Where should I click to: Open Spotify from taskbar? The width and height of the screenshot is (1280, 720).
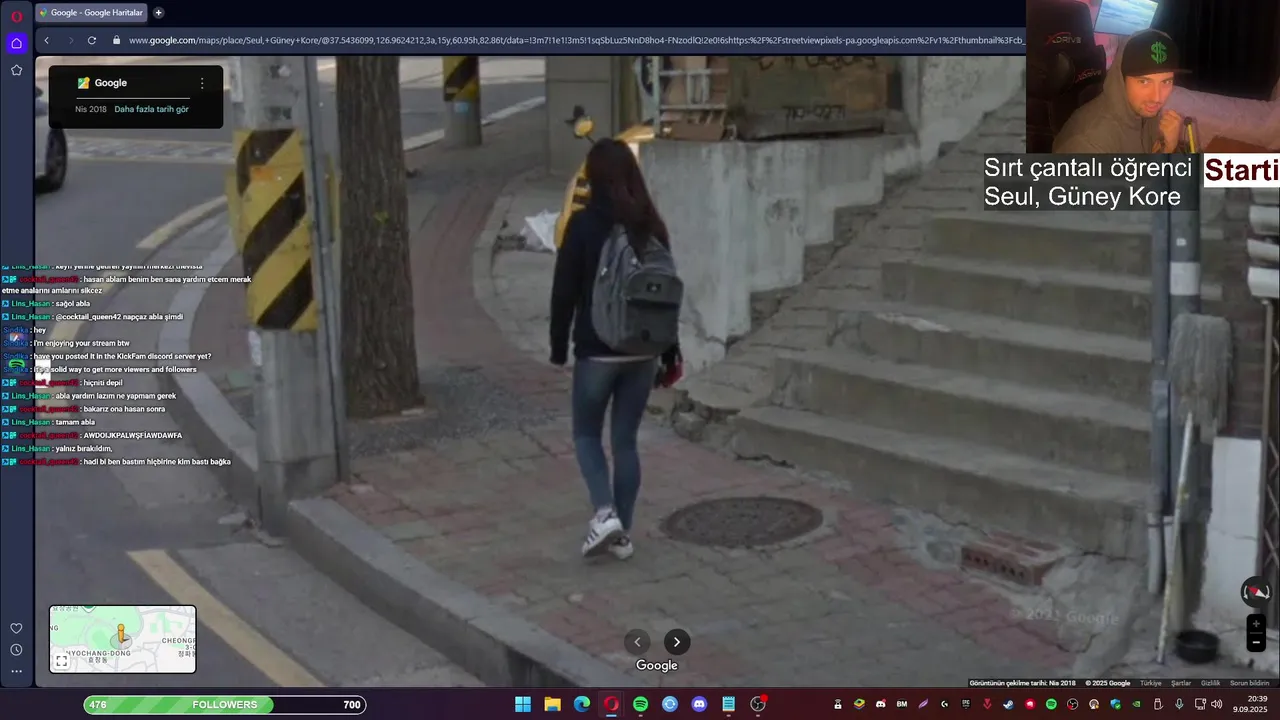coord(640,704)
